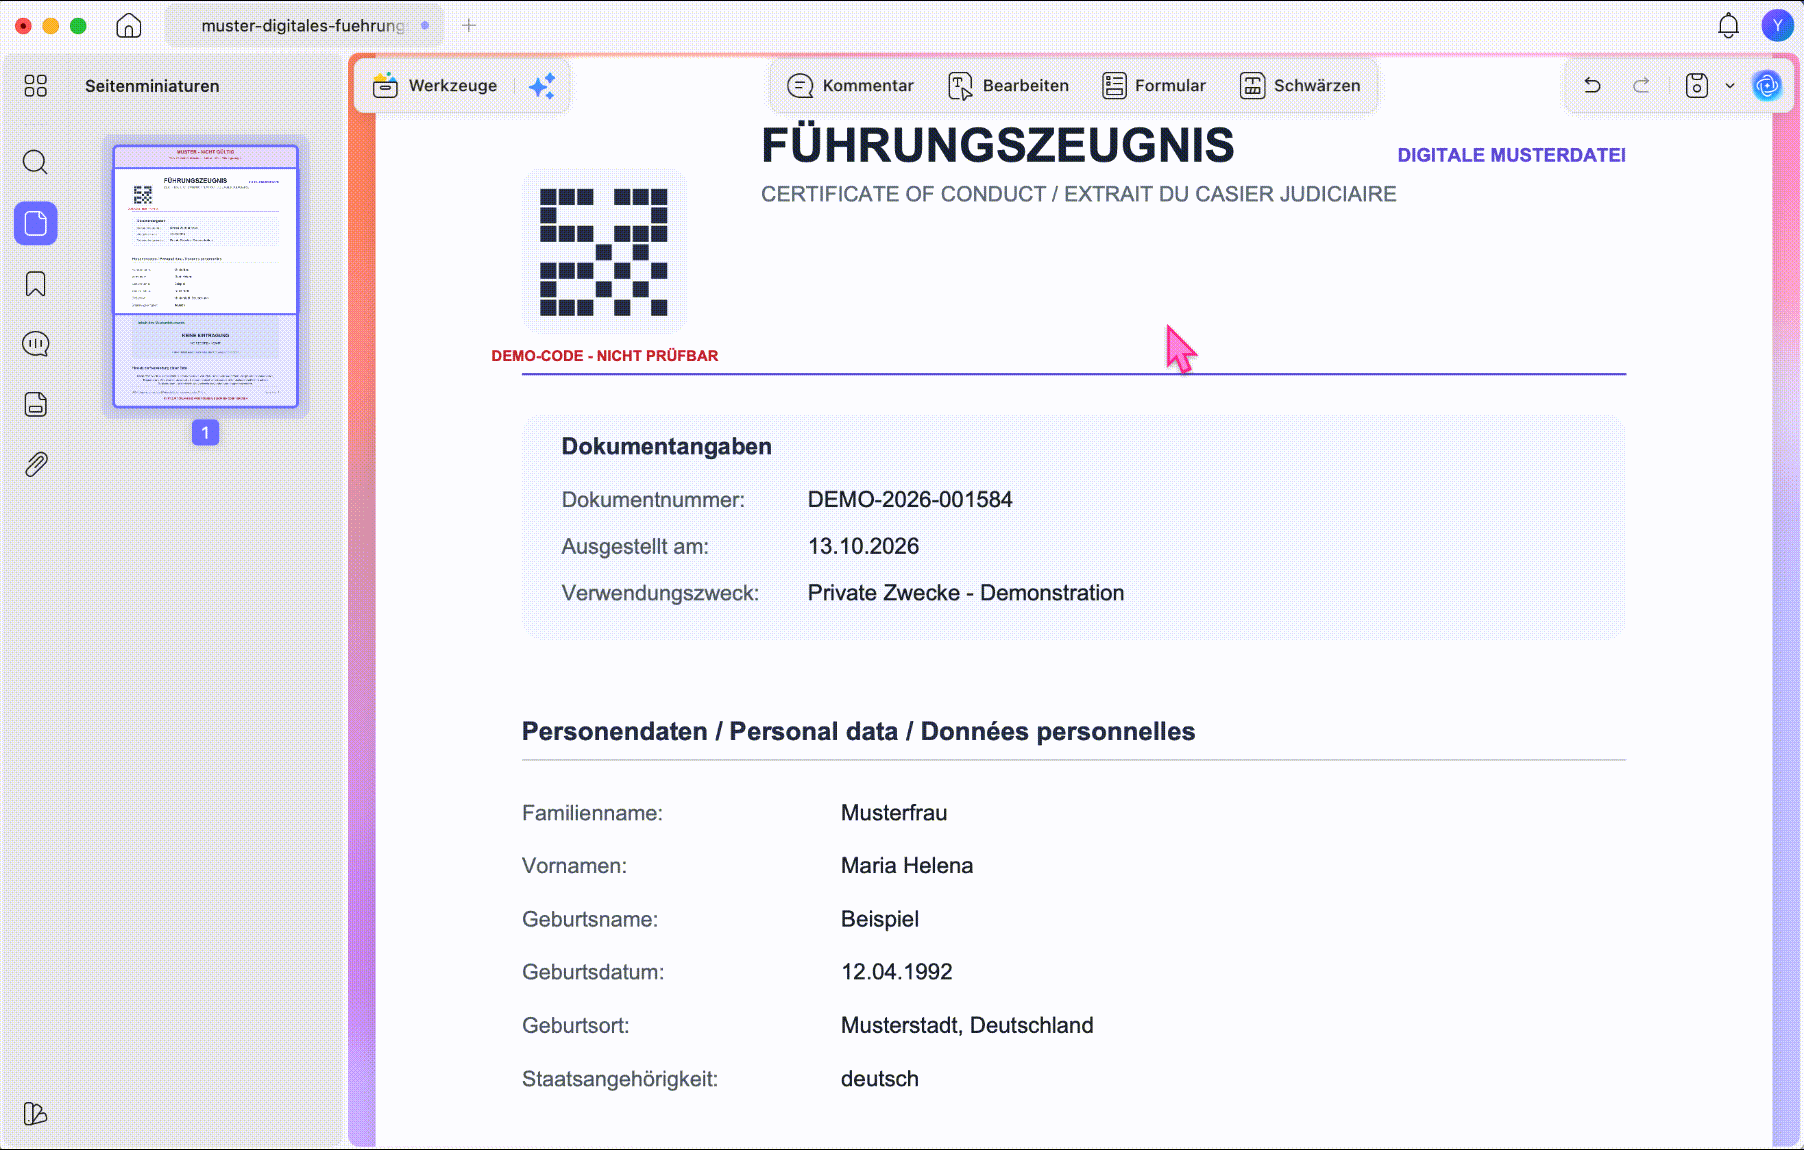This screenshot has width=1804, height=1150.
Task: Open the bookmarks panel icon
Action: 35,284
